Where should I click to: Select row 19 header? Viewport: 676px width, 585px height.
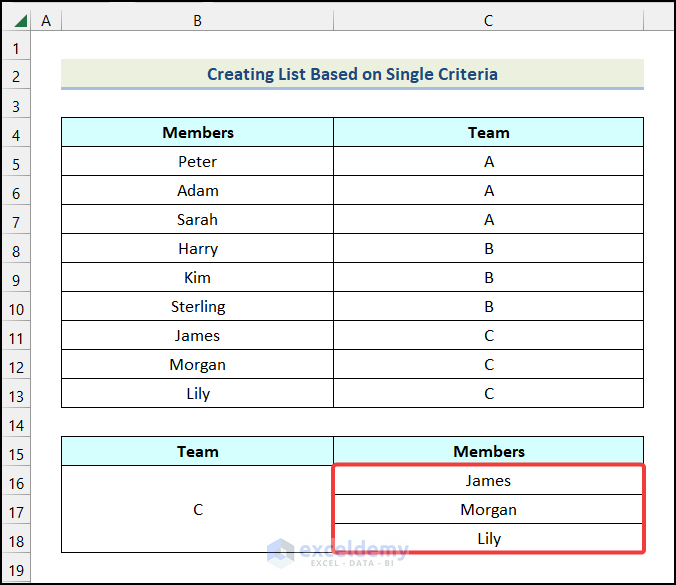[x=17, y=568]
